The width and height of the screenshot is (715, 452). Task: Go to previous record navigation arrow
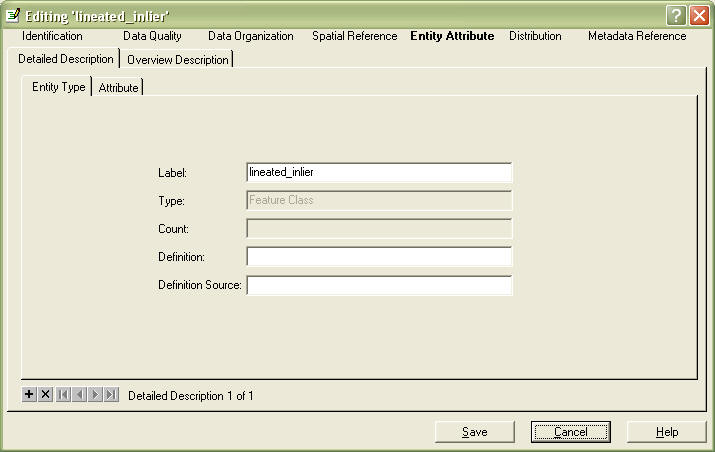[79, 395]
